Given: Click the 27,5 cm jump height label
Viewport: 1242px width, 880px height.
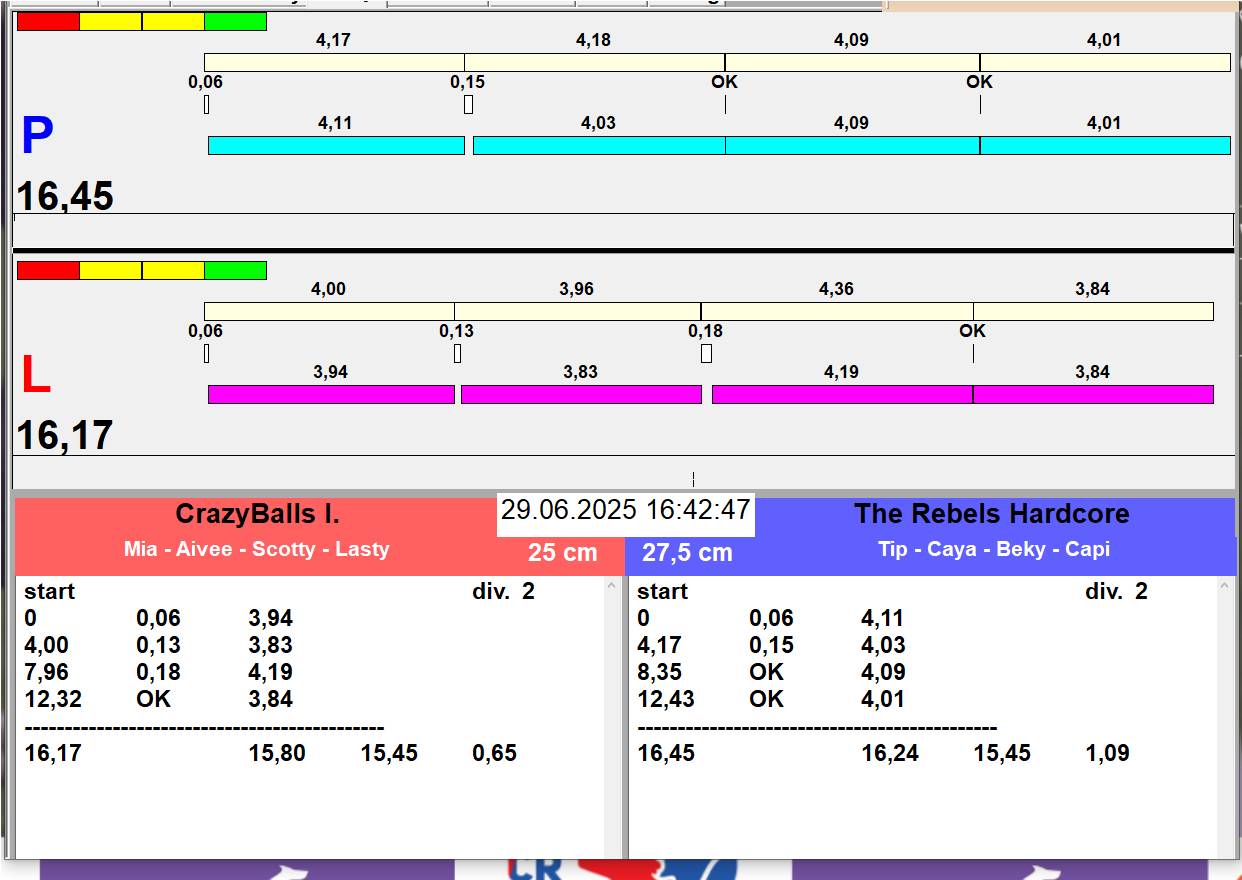Looking at the screenshot, I should coord(687,553).
